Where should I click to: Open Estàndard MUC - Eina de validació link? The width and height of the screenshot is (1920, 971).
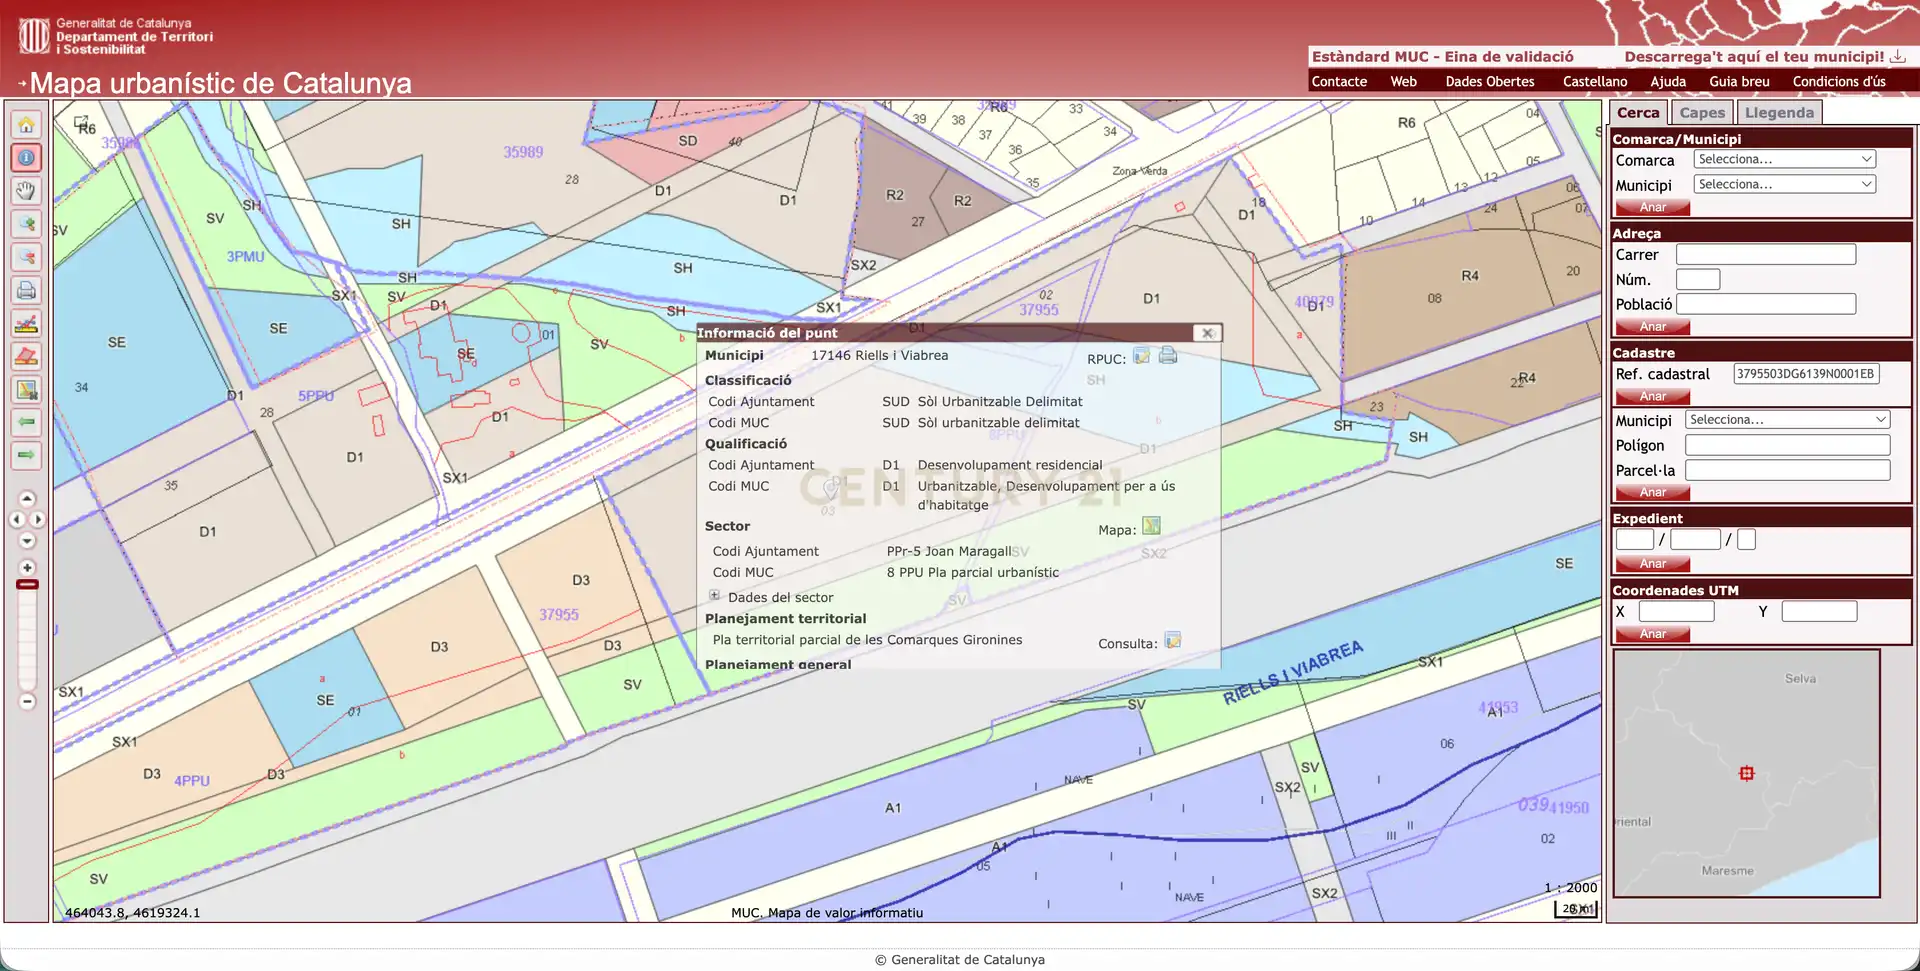tap(1442, 57)
